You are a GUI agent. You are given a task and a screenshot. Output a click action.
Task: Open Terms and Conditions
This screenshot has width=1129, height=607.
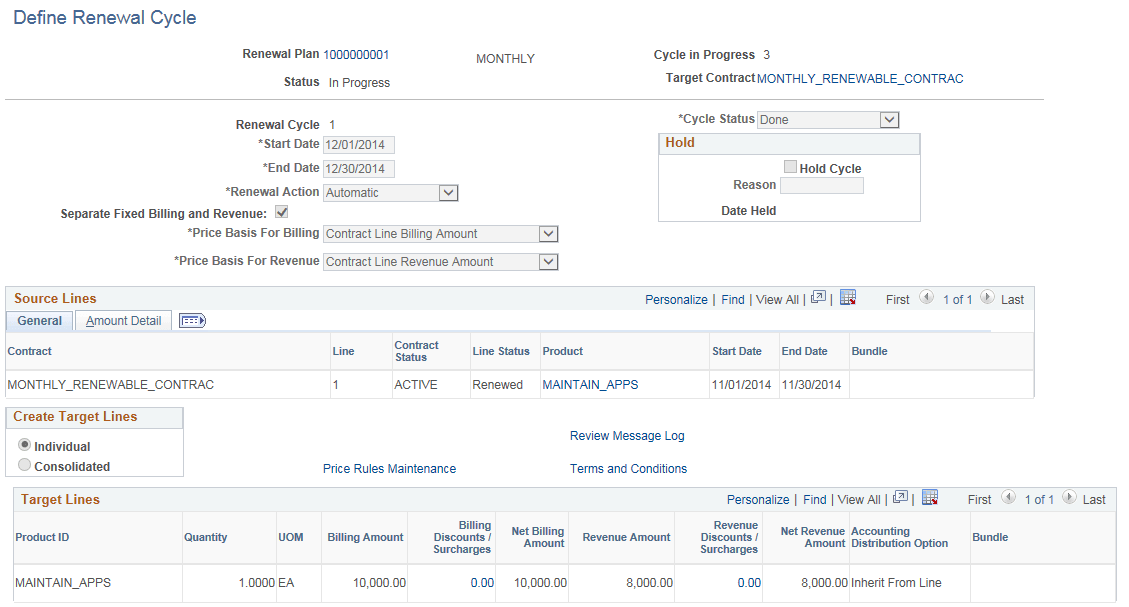point(628,468)
